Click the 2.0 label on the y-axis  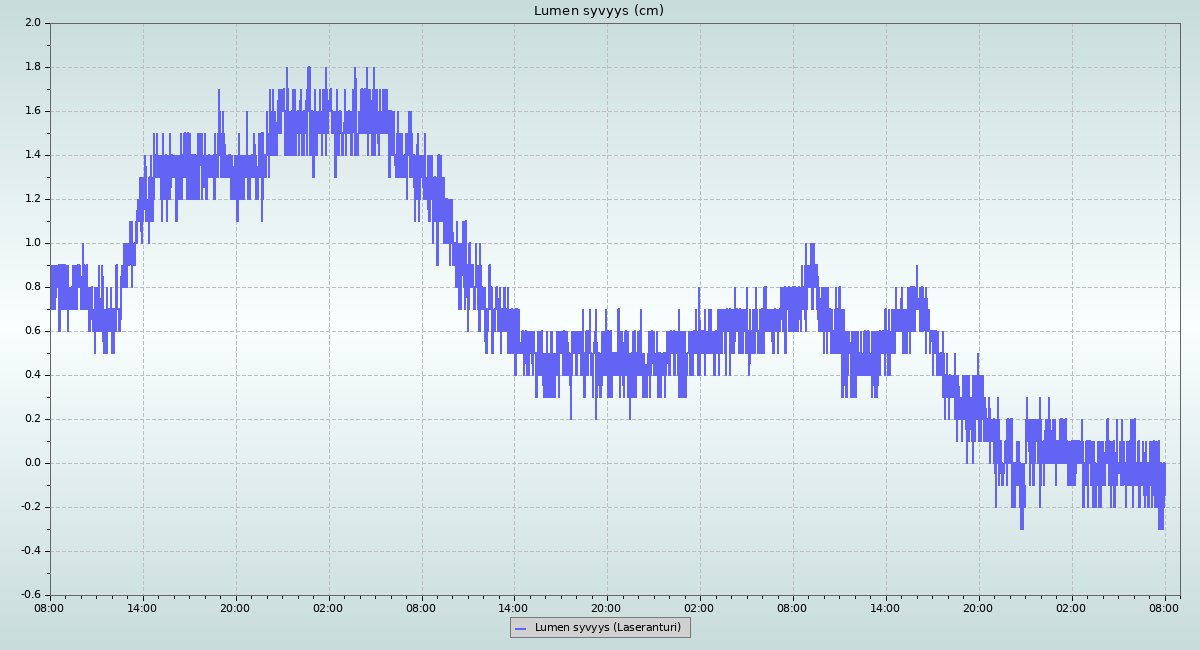coord(32,23)
